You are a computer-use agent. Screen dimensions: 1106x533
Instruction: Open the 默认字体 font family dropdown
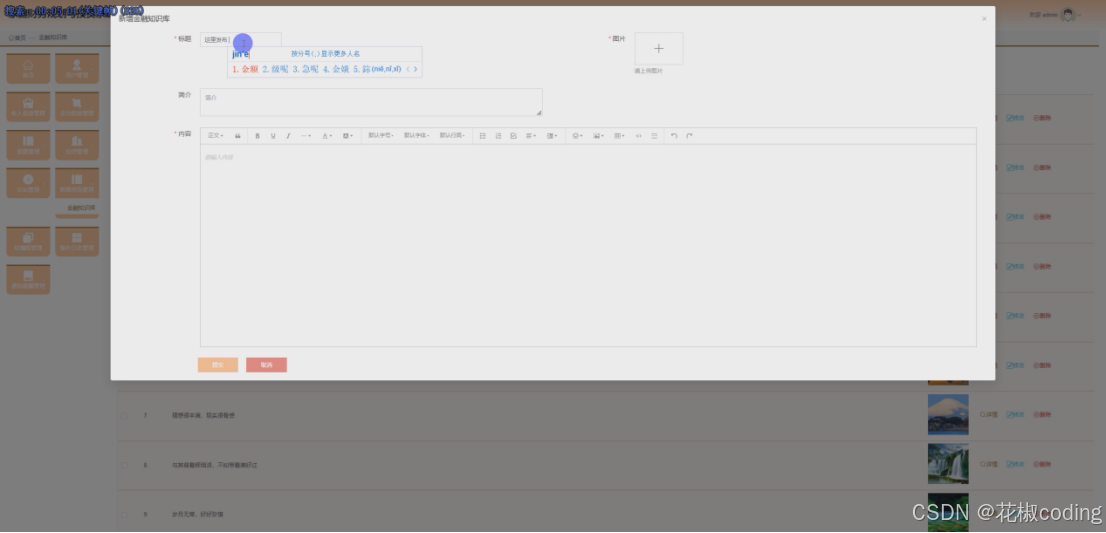(416, 136)
